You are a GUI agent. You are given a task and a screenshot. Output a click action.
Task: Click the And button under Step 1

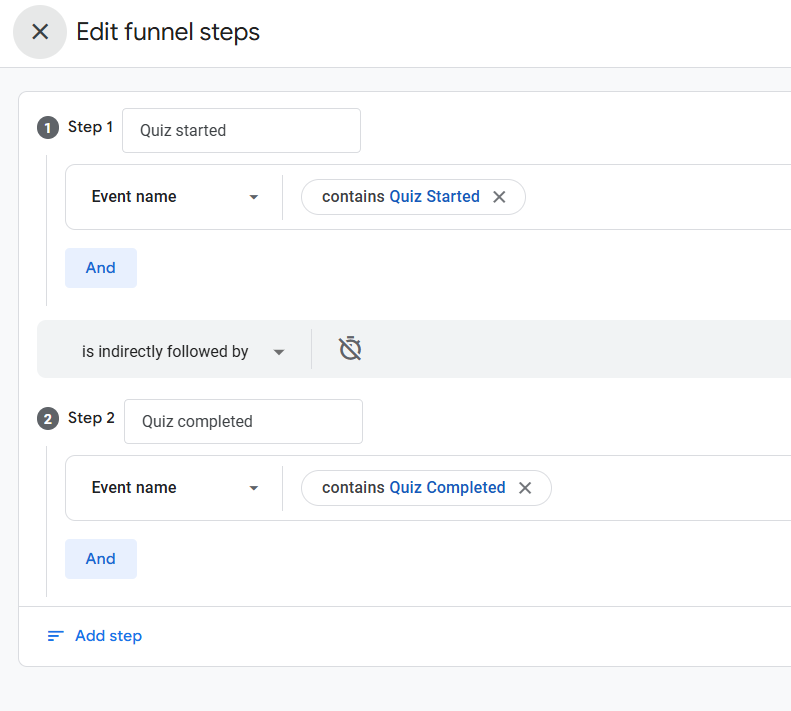point(101,268)
